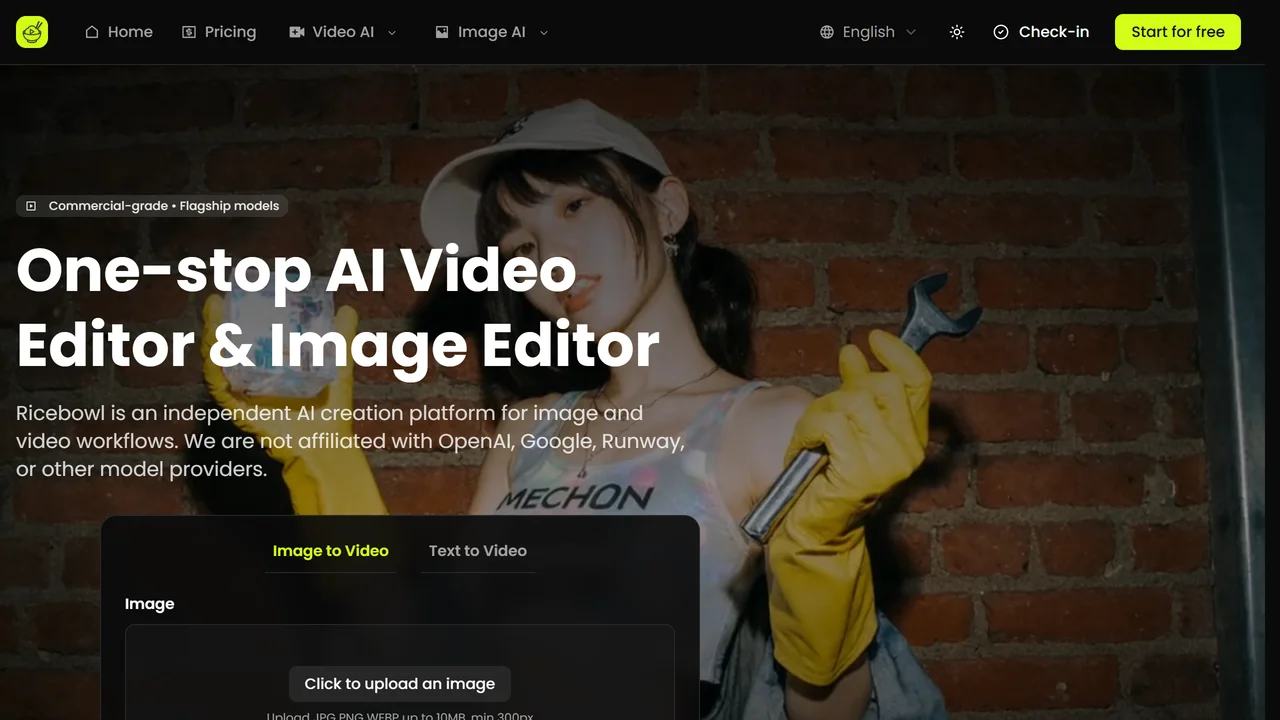Click the 'Image' field label

point(150,604)
